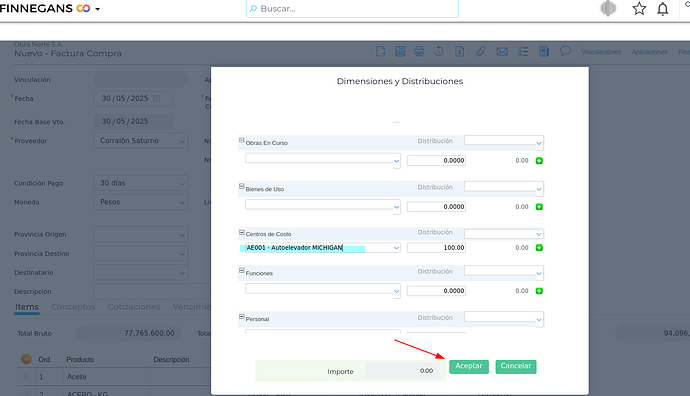Edit the Funciones 0.0000 percentage field
The height and width of the screenshot is (396, 690).
click(436, 291)
